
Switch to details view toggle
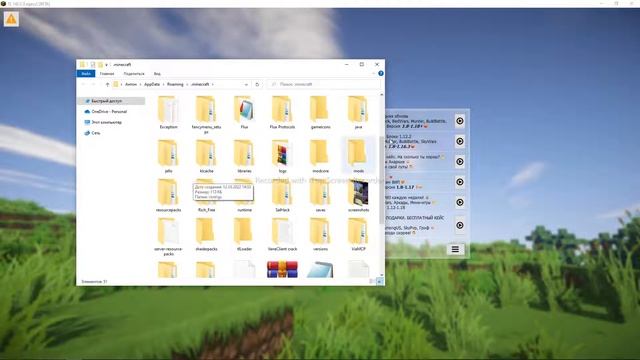pos(371,281)
